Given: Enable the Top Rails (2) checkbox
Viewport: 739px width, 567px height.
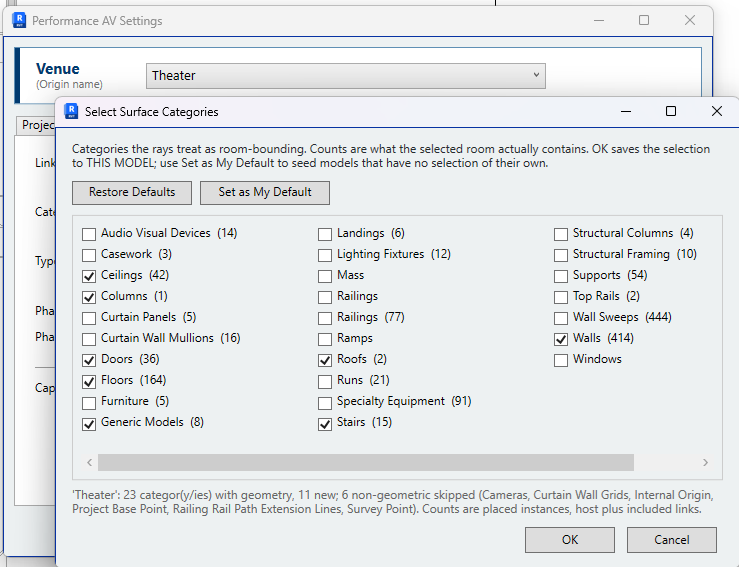Looking at the screenshot, I should click(x=561, y=297).
